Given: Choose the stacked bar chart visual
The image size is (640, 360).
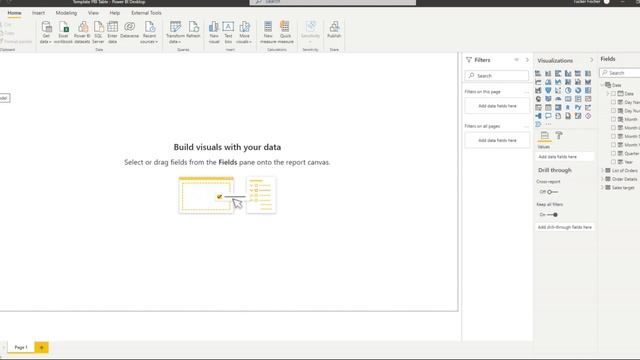Looking at the screenshot, I should point(538,73).
